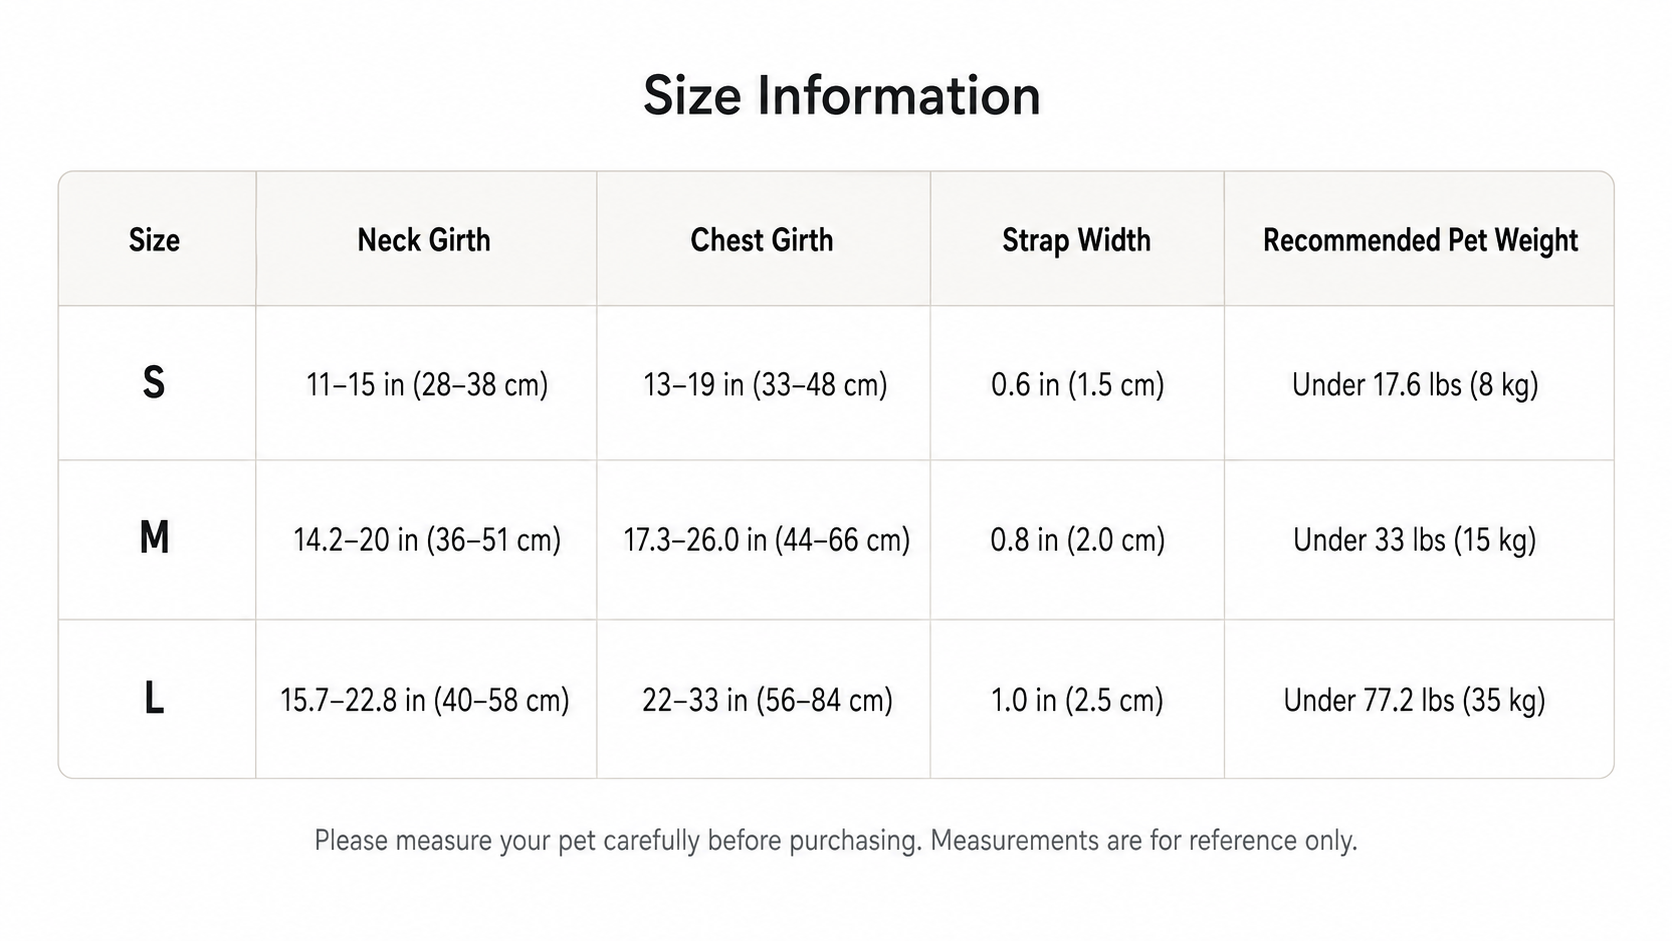This screenshot has width=1672, height=941.
Task: Click the 11–15 in neck girth cell
Action: click(x=427, y=385)
